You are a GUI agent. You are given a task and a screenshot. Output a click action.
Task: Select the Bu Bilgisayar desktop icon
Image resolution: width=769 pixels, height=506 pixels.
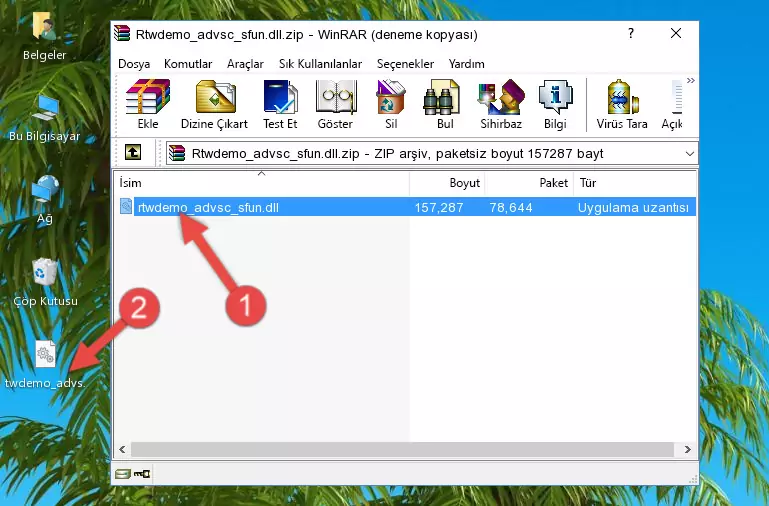click(x=44, y=118)
